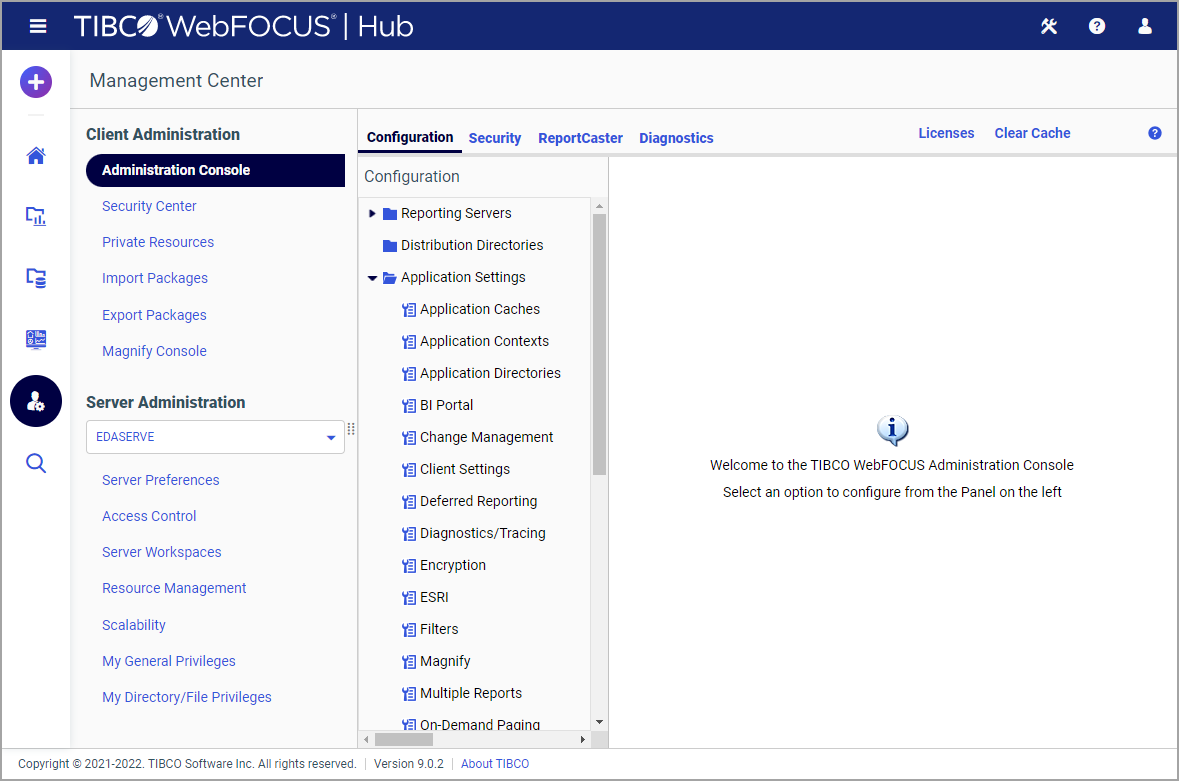Open Magnify Console
The height and width of the screenshot is (781, 1179).
click(x=154, y=351)
